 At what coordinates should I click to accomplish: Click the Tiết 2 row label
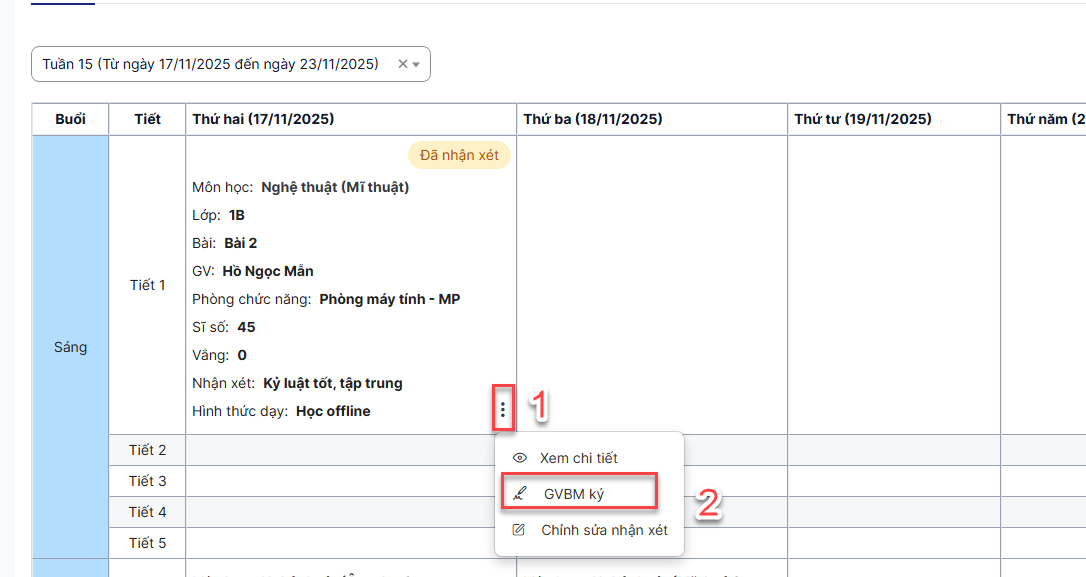pyautogui.click(x=148, y=450)
